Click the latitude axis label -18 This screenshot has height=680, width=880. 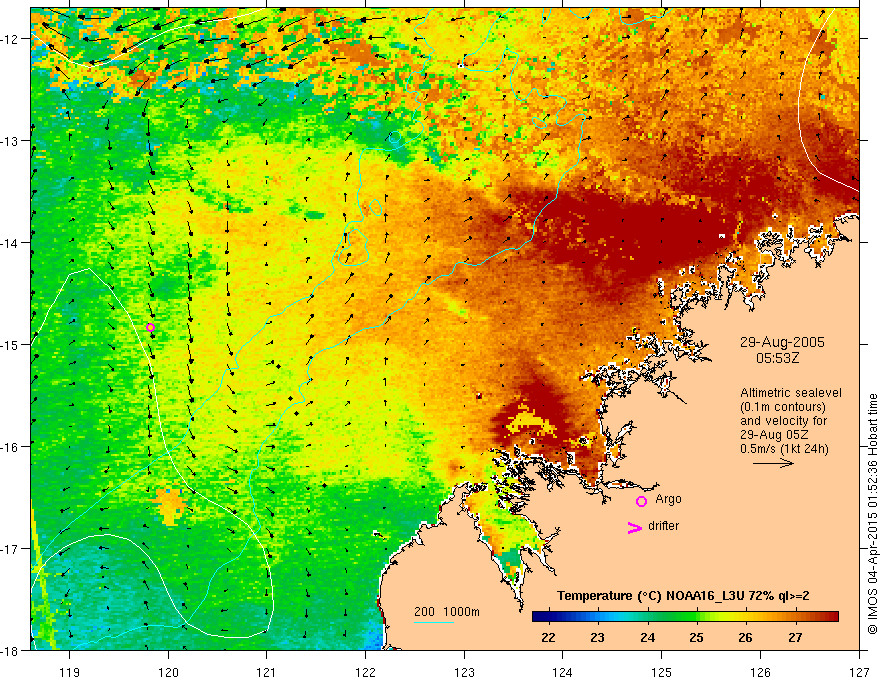pyautogui.click(x=11, y=650)
